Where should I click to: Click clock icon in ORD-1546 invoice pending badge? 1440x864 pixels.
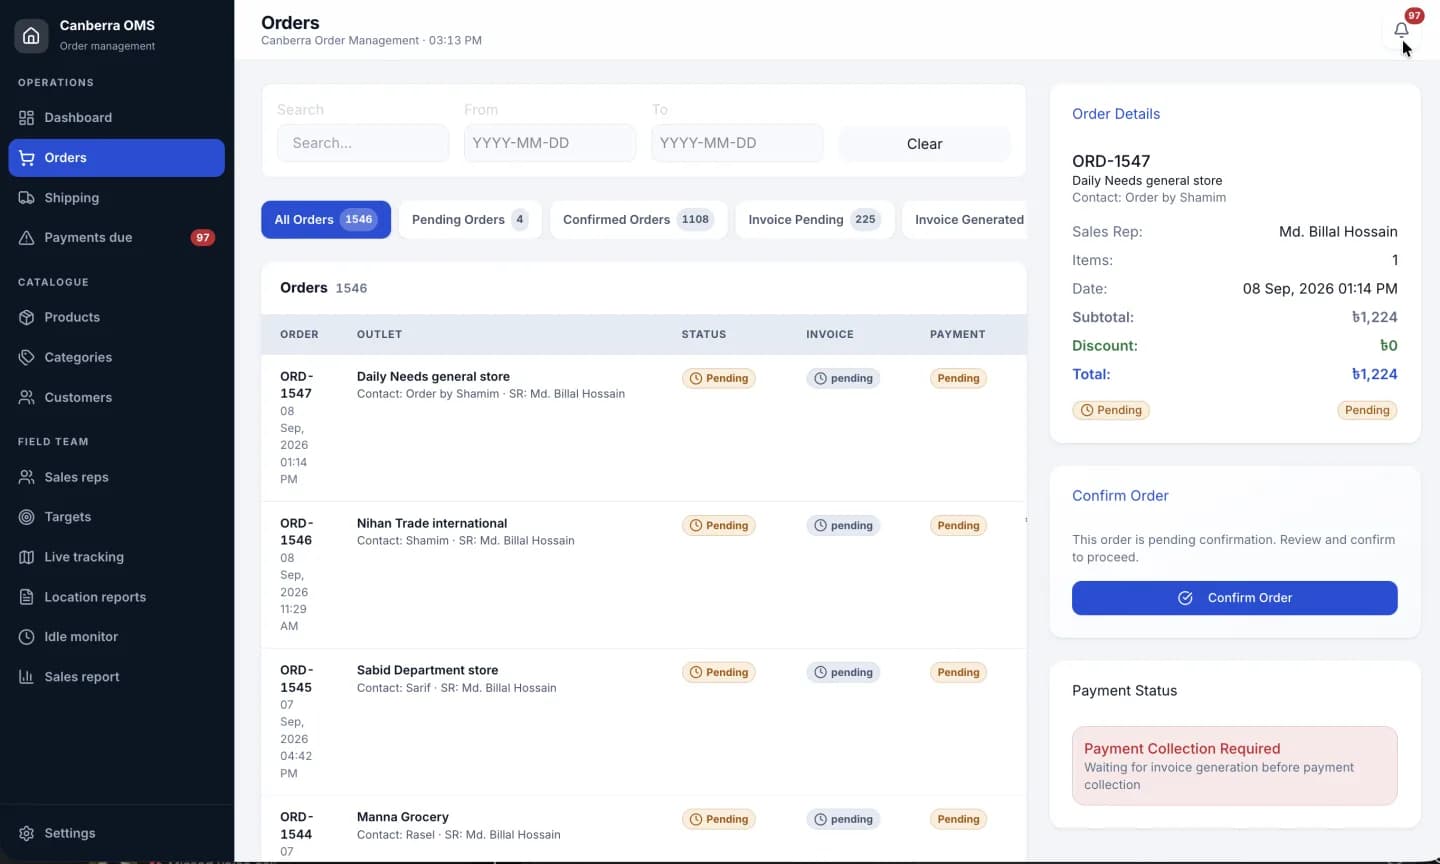[x=820, y=526]
